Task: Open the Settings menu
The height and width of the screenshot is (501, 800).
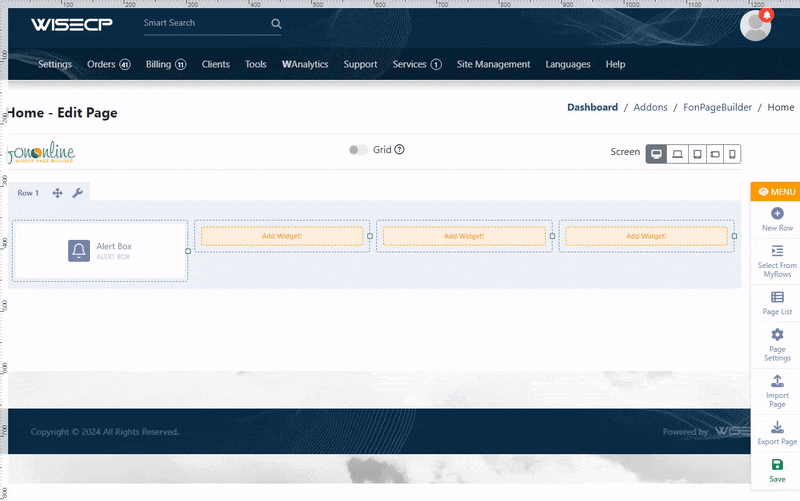Action: click(x=55, y=64)
